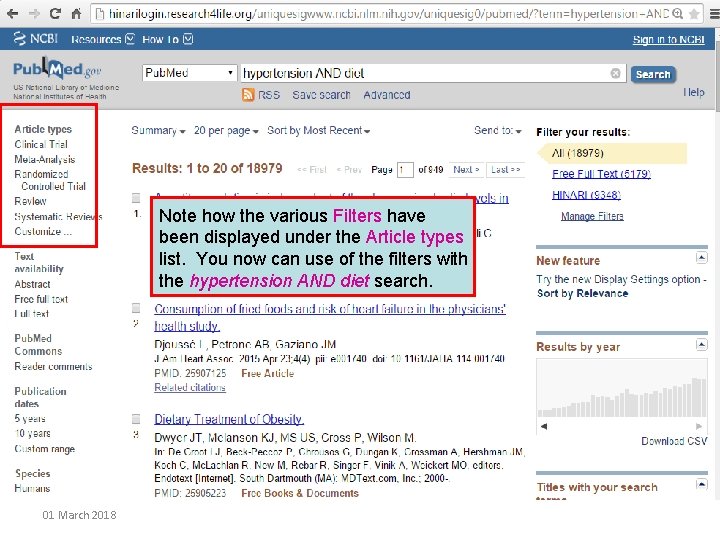Filter publication dates to 10 years
Viewport: 720px width, 540px height.
tap(32, 433)
